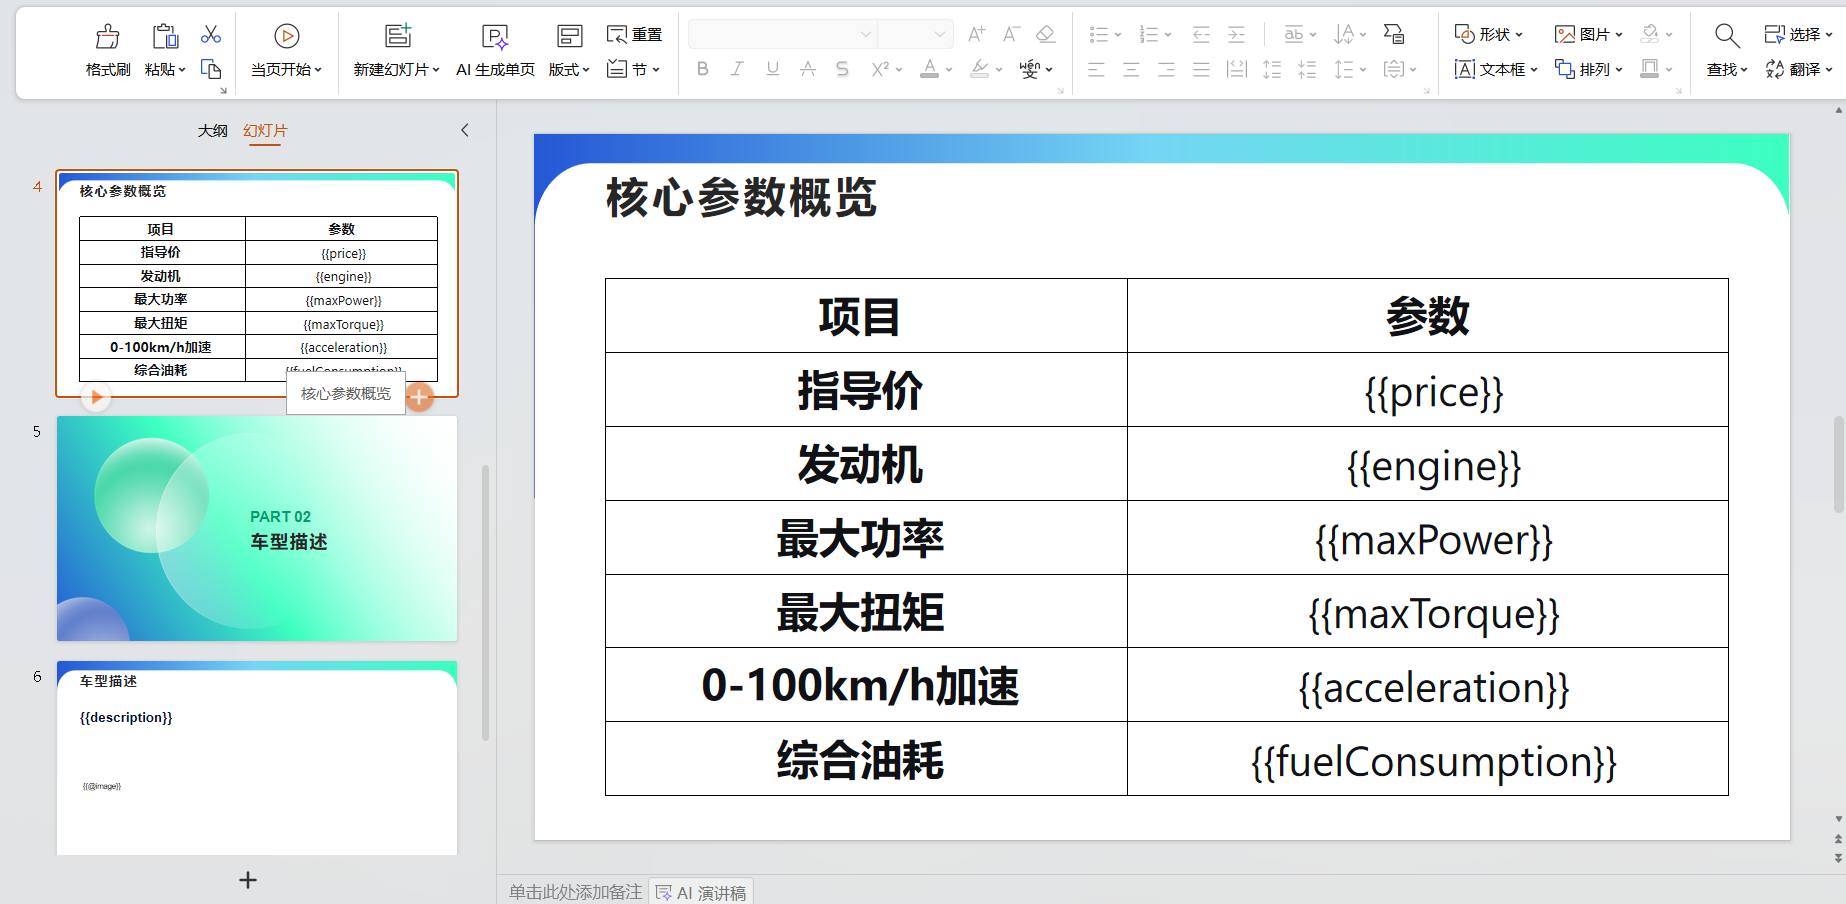The image size is (1846, 904).
Task: Open the 粘贴 paste options dropdown
Action: [x=165, y=69]
